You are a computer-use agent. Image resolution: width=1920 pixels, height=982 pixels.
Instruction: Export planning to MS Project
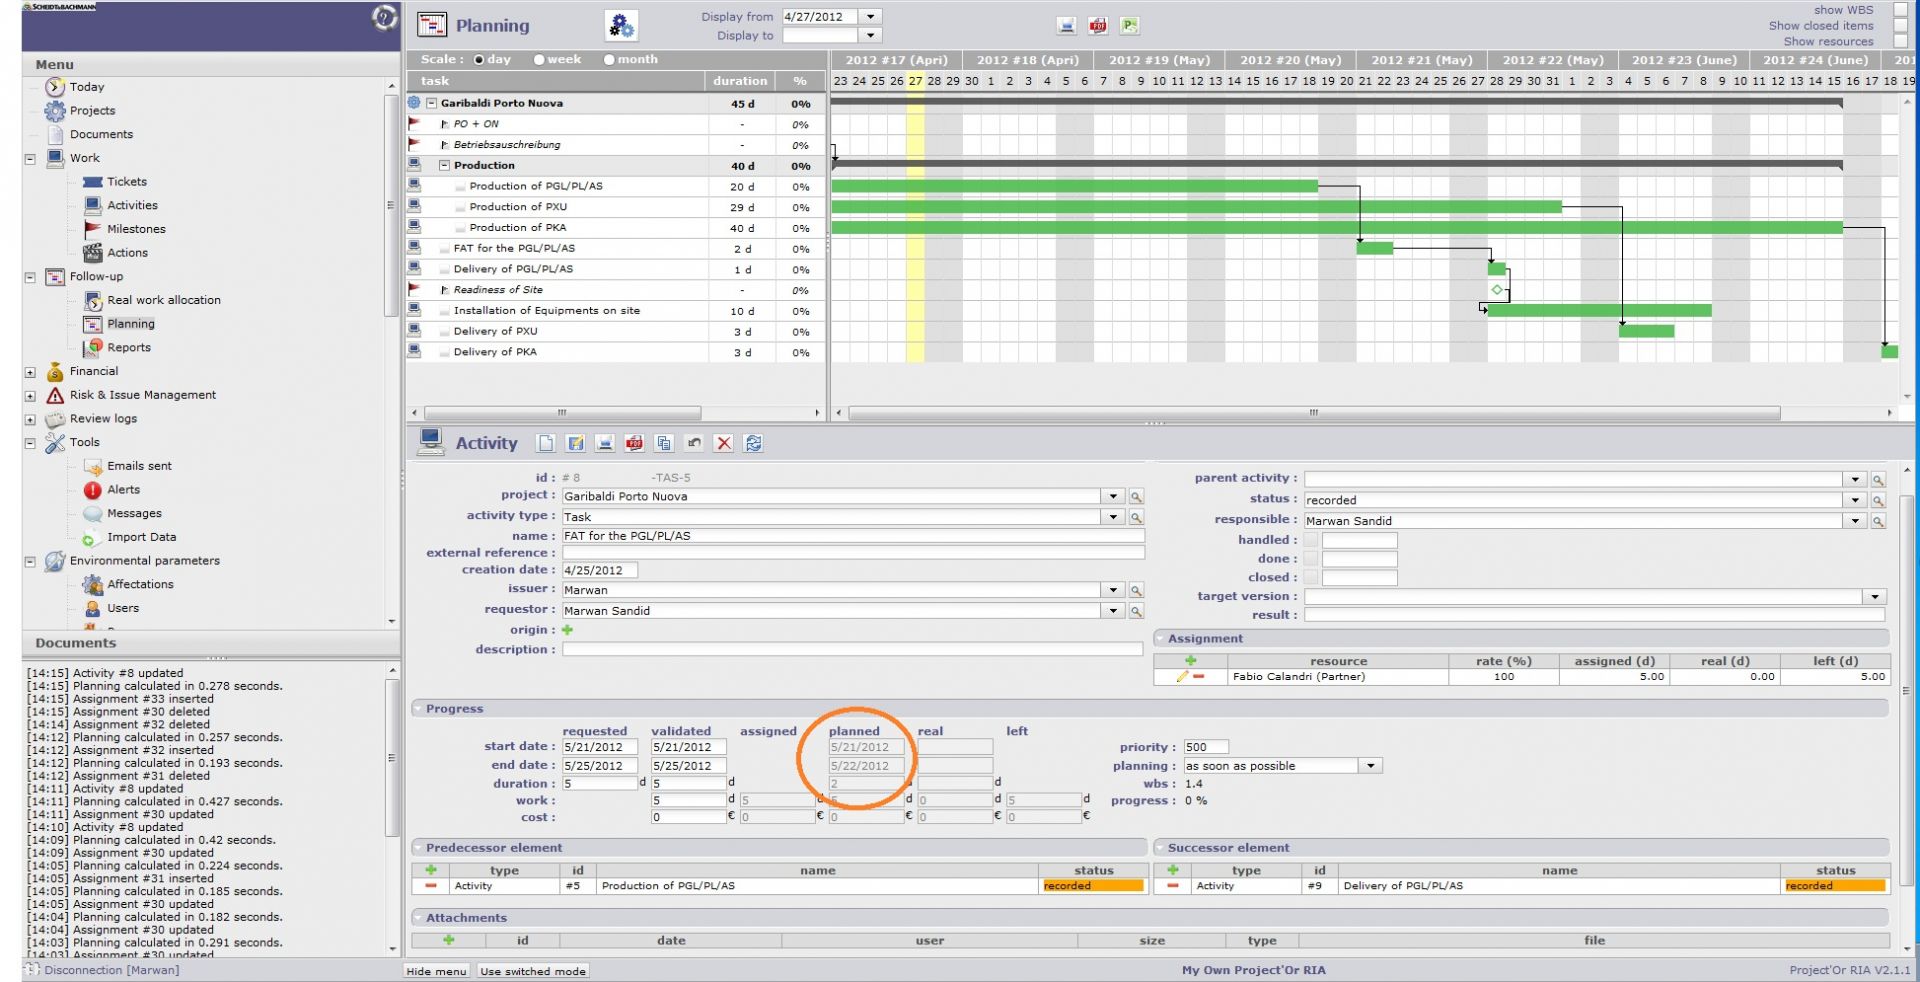(1129, 26)
